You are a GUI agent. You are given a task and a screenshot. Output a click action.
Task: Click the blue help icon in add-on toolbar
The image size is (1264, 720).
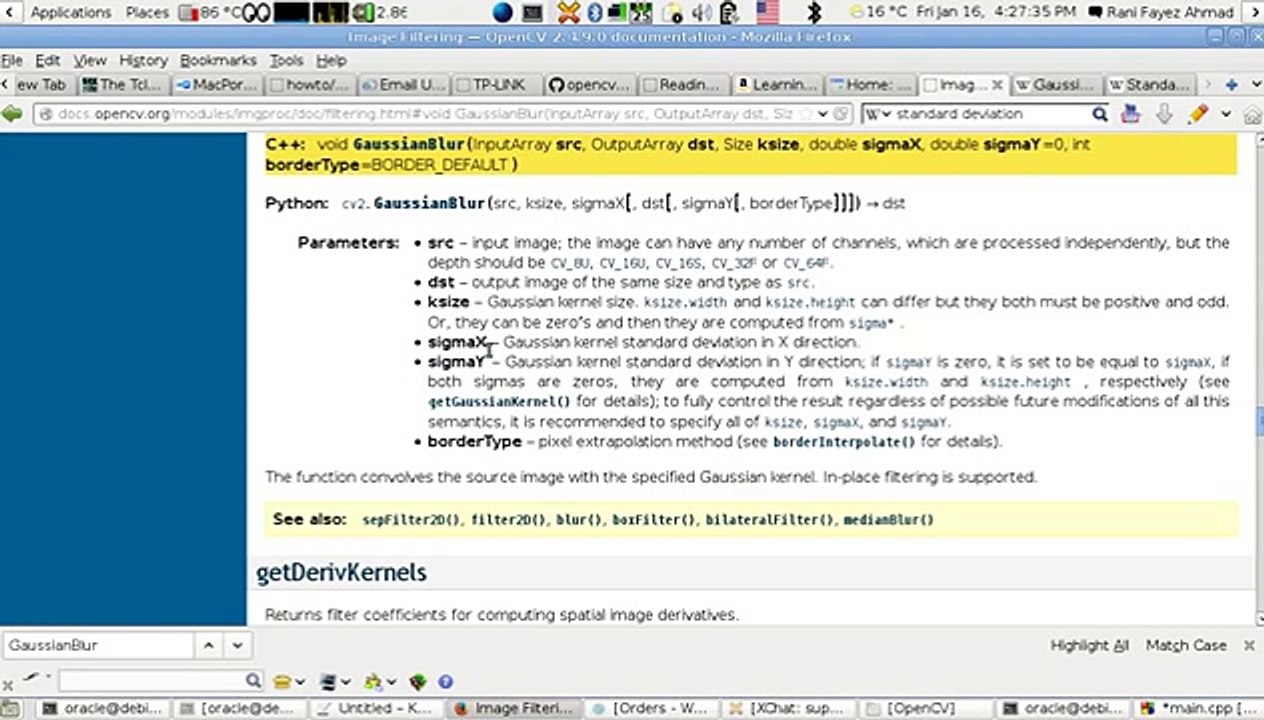point(445,681)
